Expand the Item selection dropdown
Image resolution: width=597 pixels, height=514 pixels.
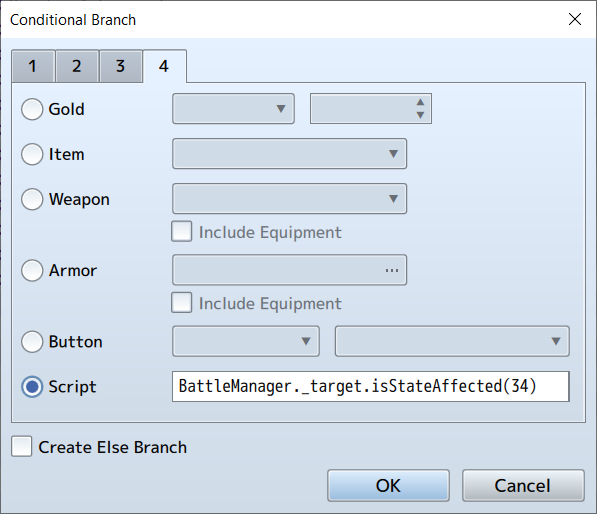coord(289,154)
